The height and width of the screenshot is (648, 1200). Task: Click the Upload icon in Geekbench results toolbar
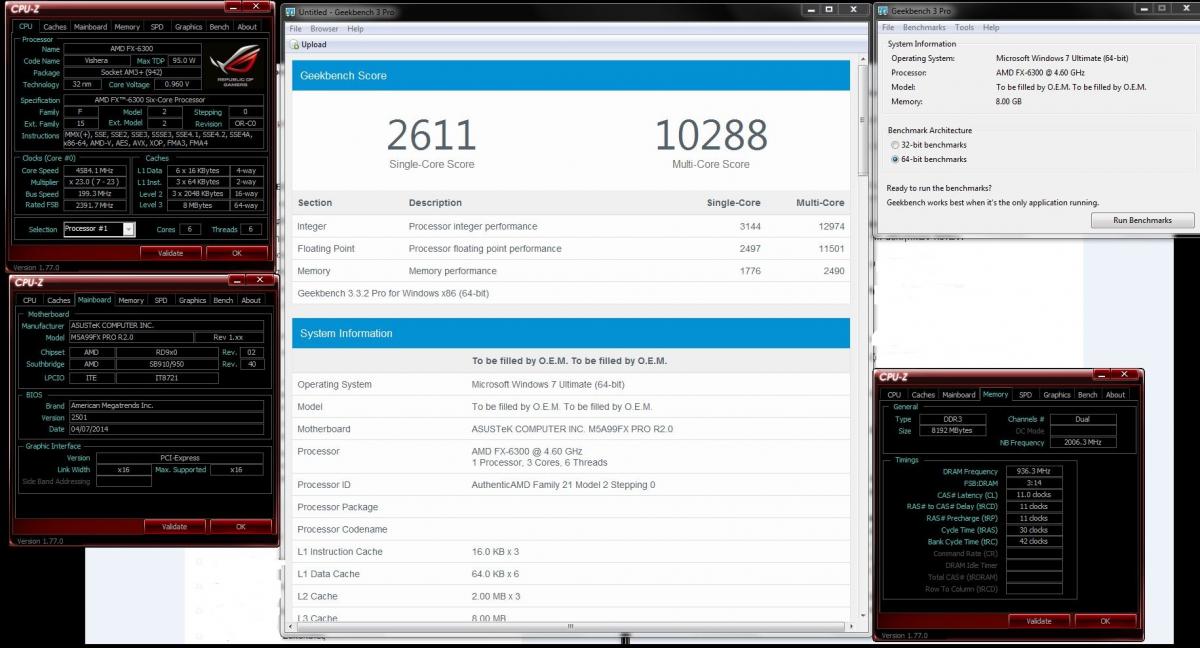coord(294,45)
